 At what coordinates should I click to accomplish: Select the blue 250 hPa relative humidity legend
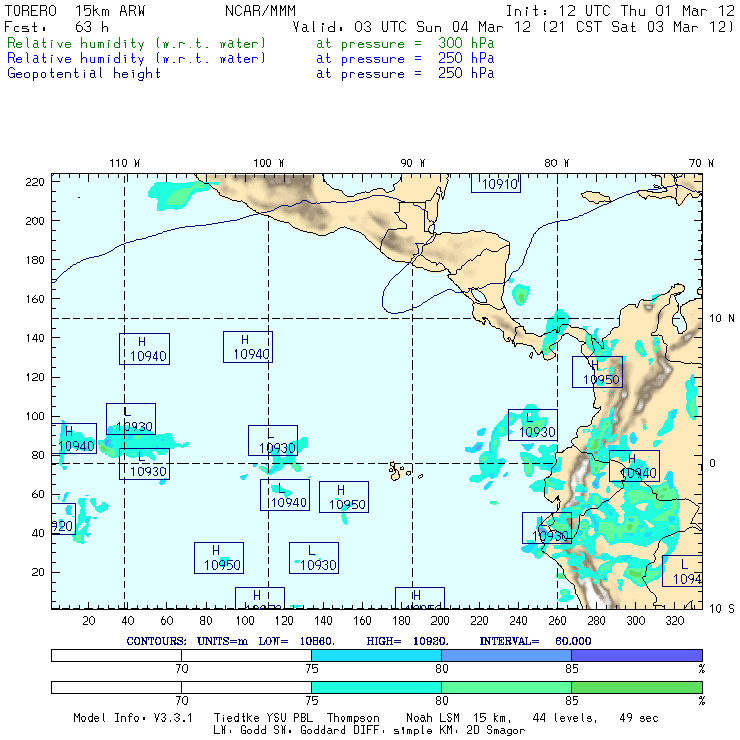pos(137,59)
